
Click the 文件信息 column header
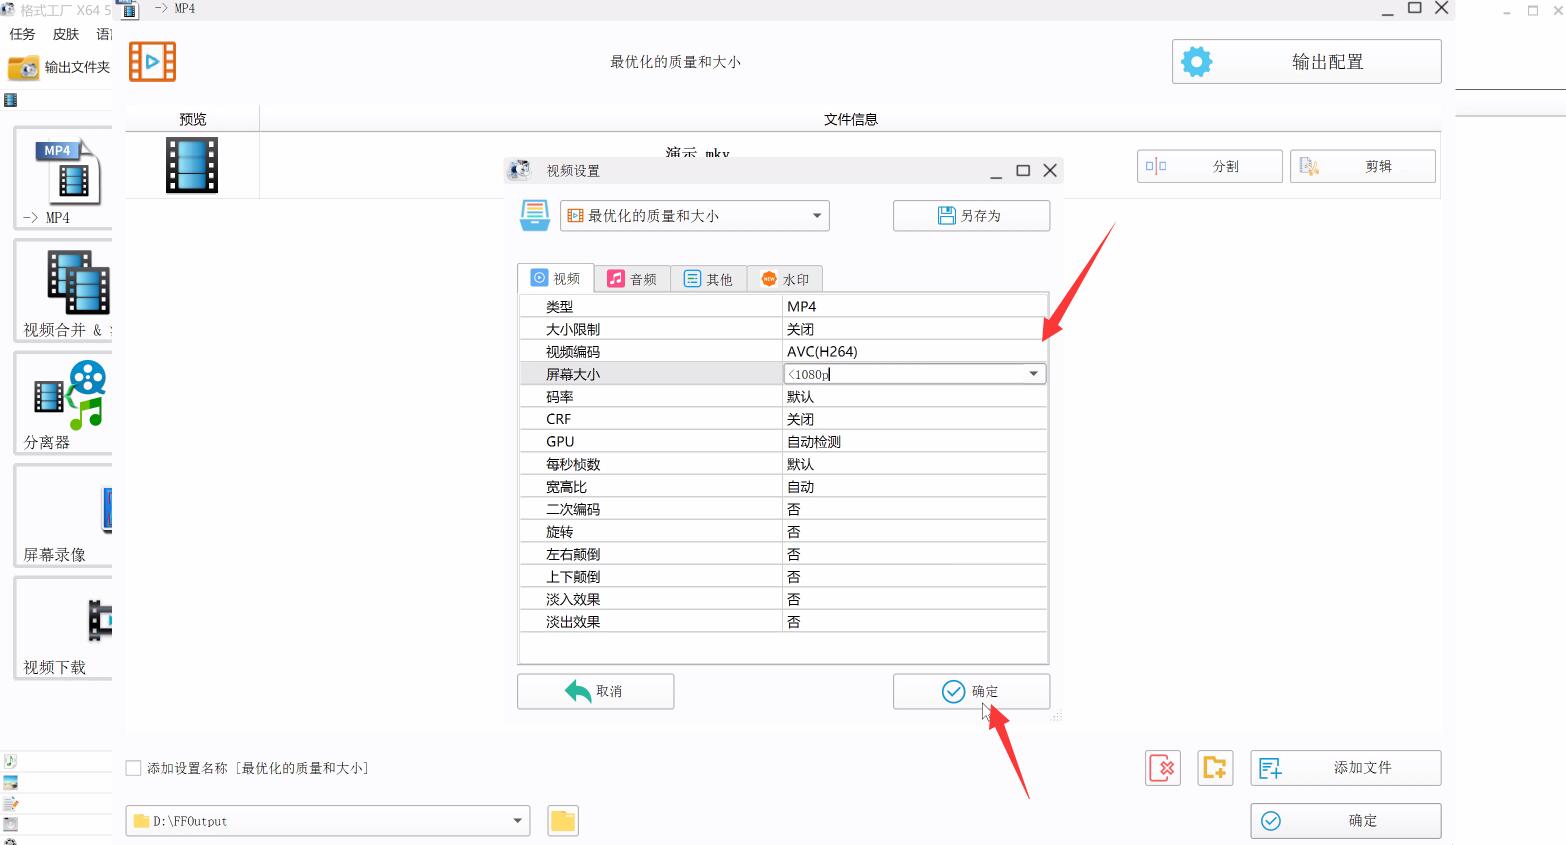point(850,119)
